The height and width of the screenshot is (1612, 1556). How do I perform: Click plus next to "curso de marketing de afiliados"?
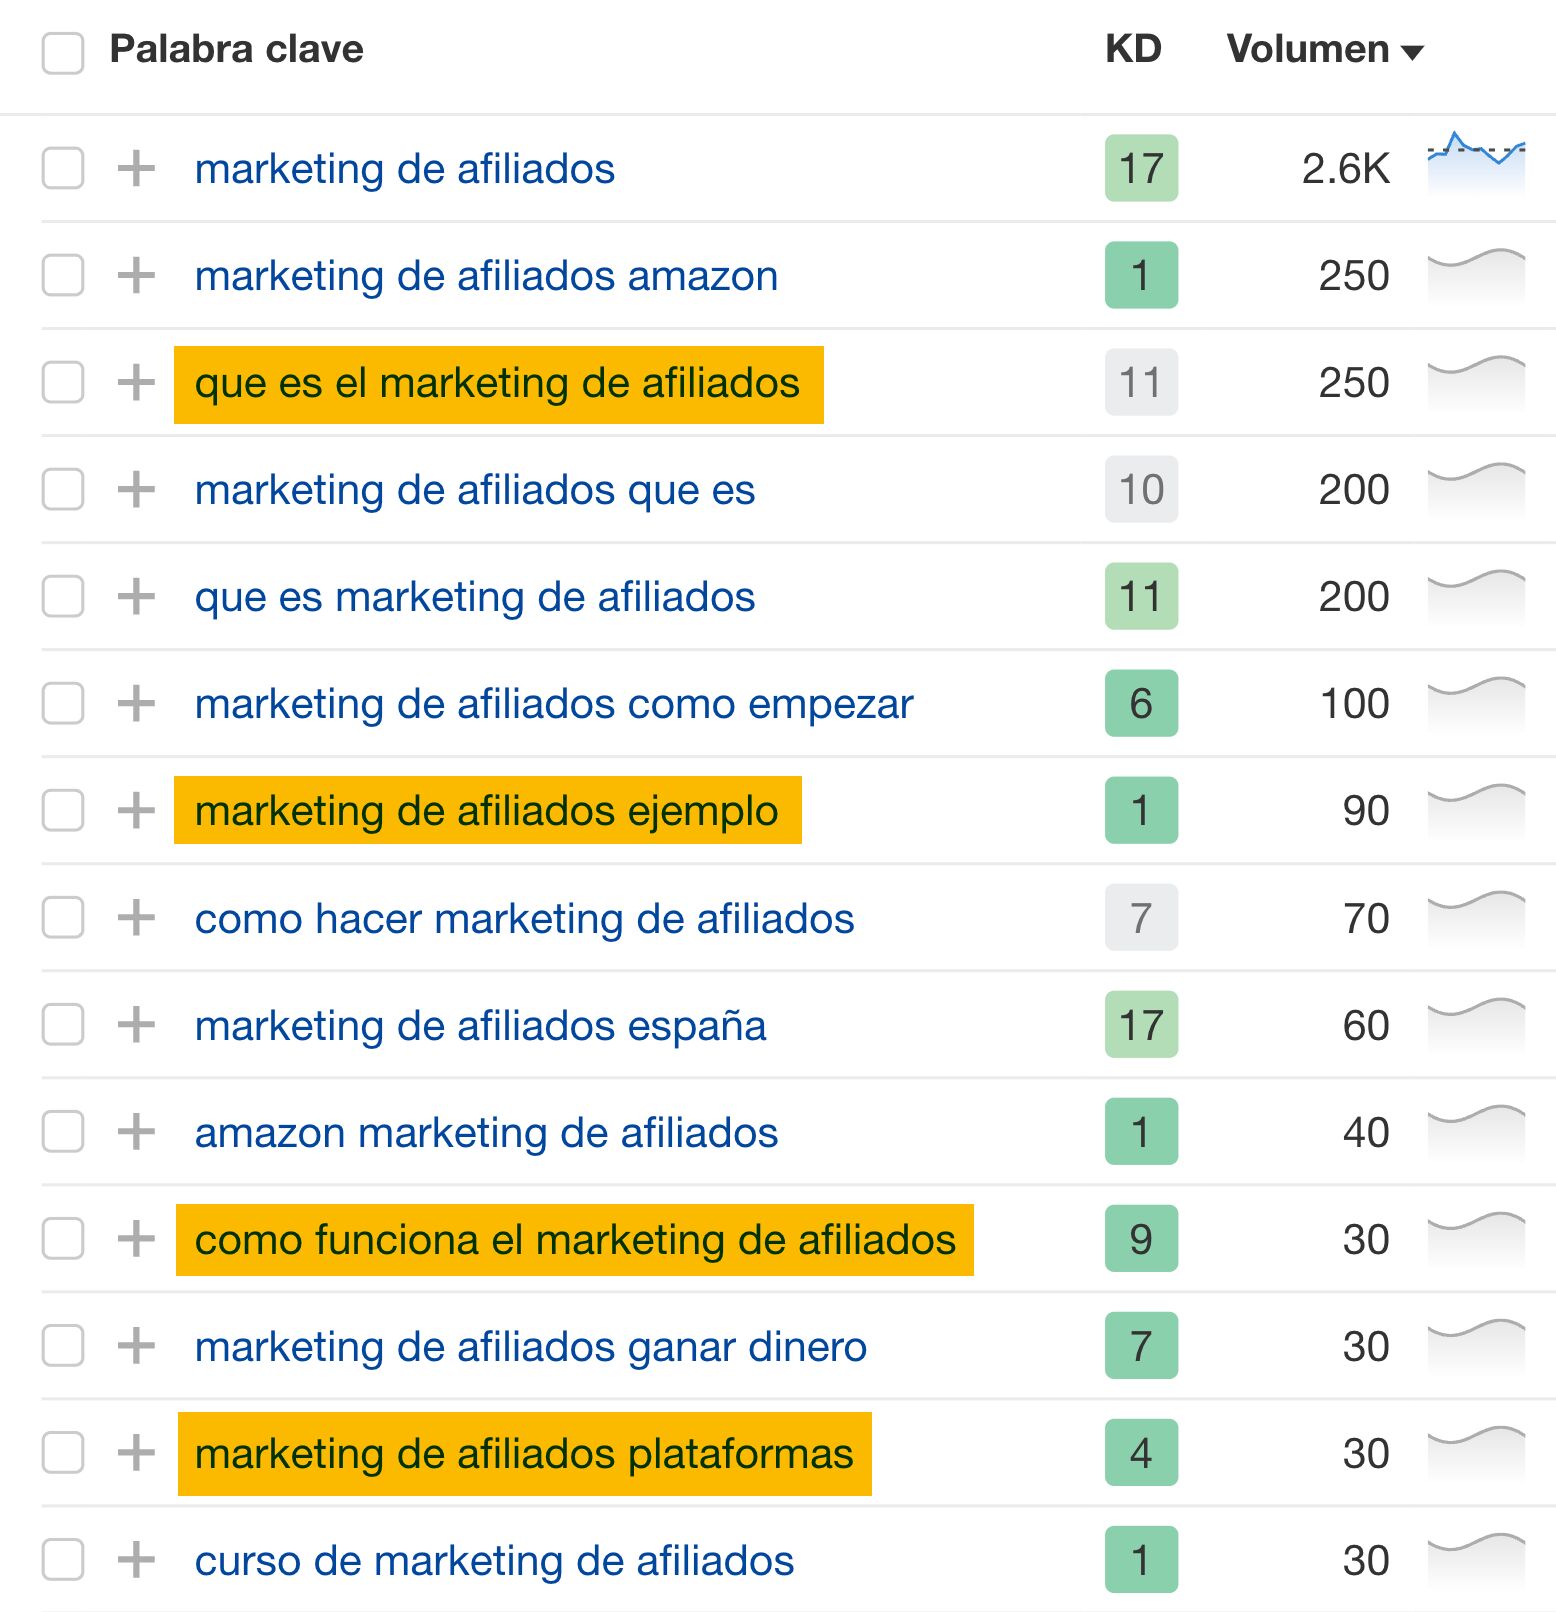(x=137, y=1561)
